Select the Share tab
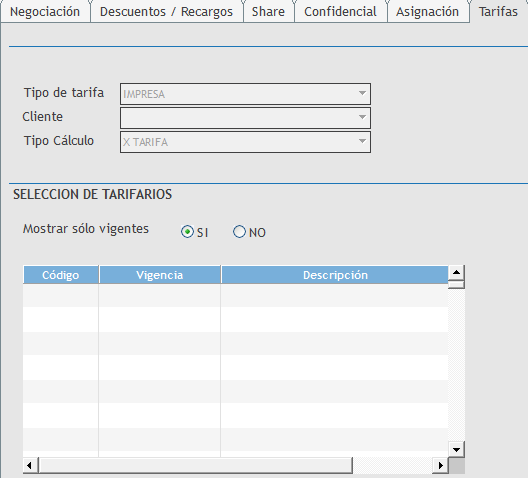The width and height of the screenshot is (528, 478). tap(268, 12)
